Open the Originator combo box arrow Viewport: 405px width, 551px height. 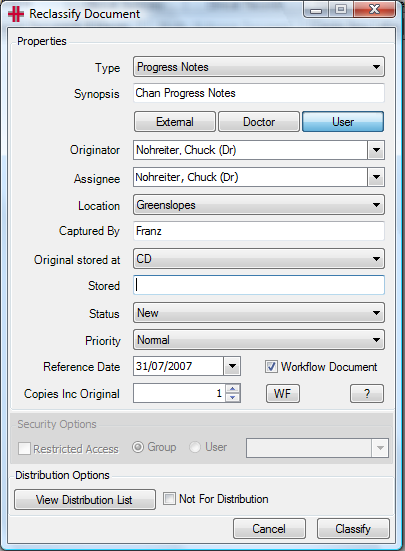[x=376, y=150]
